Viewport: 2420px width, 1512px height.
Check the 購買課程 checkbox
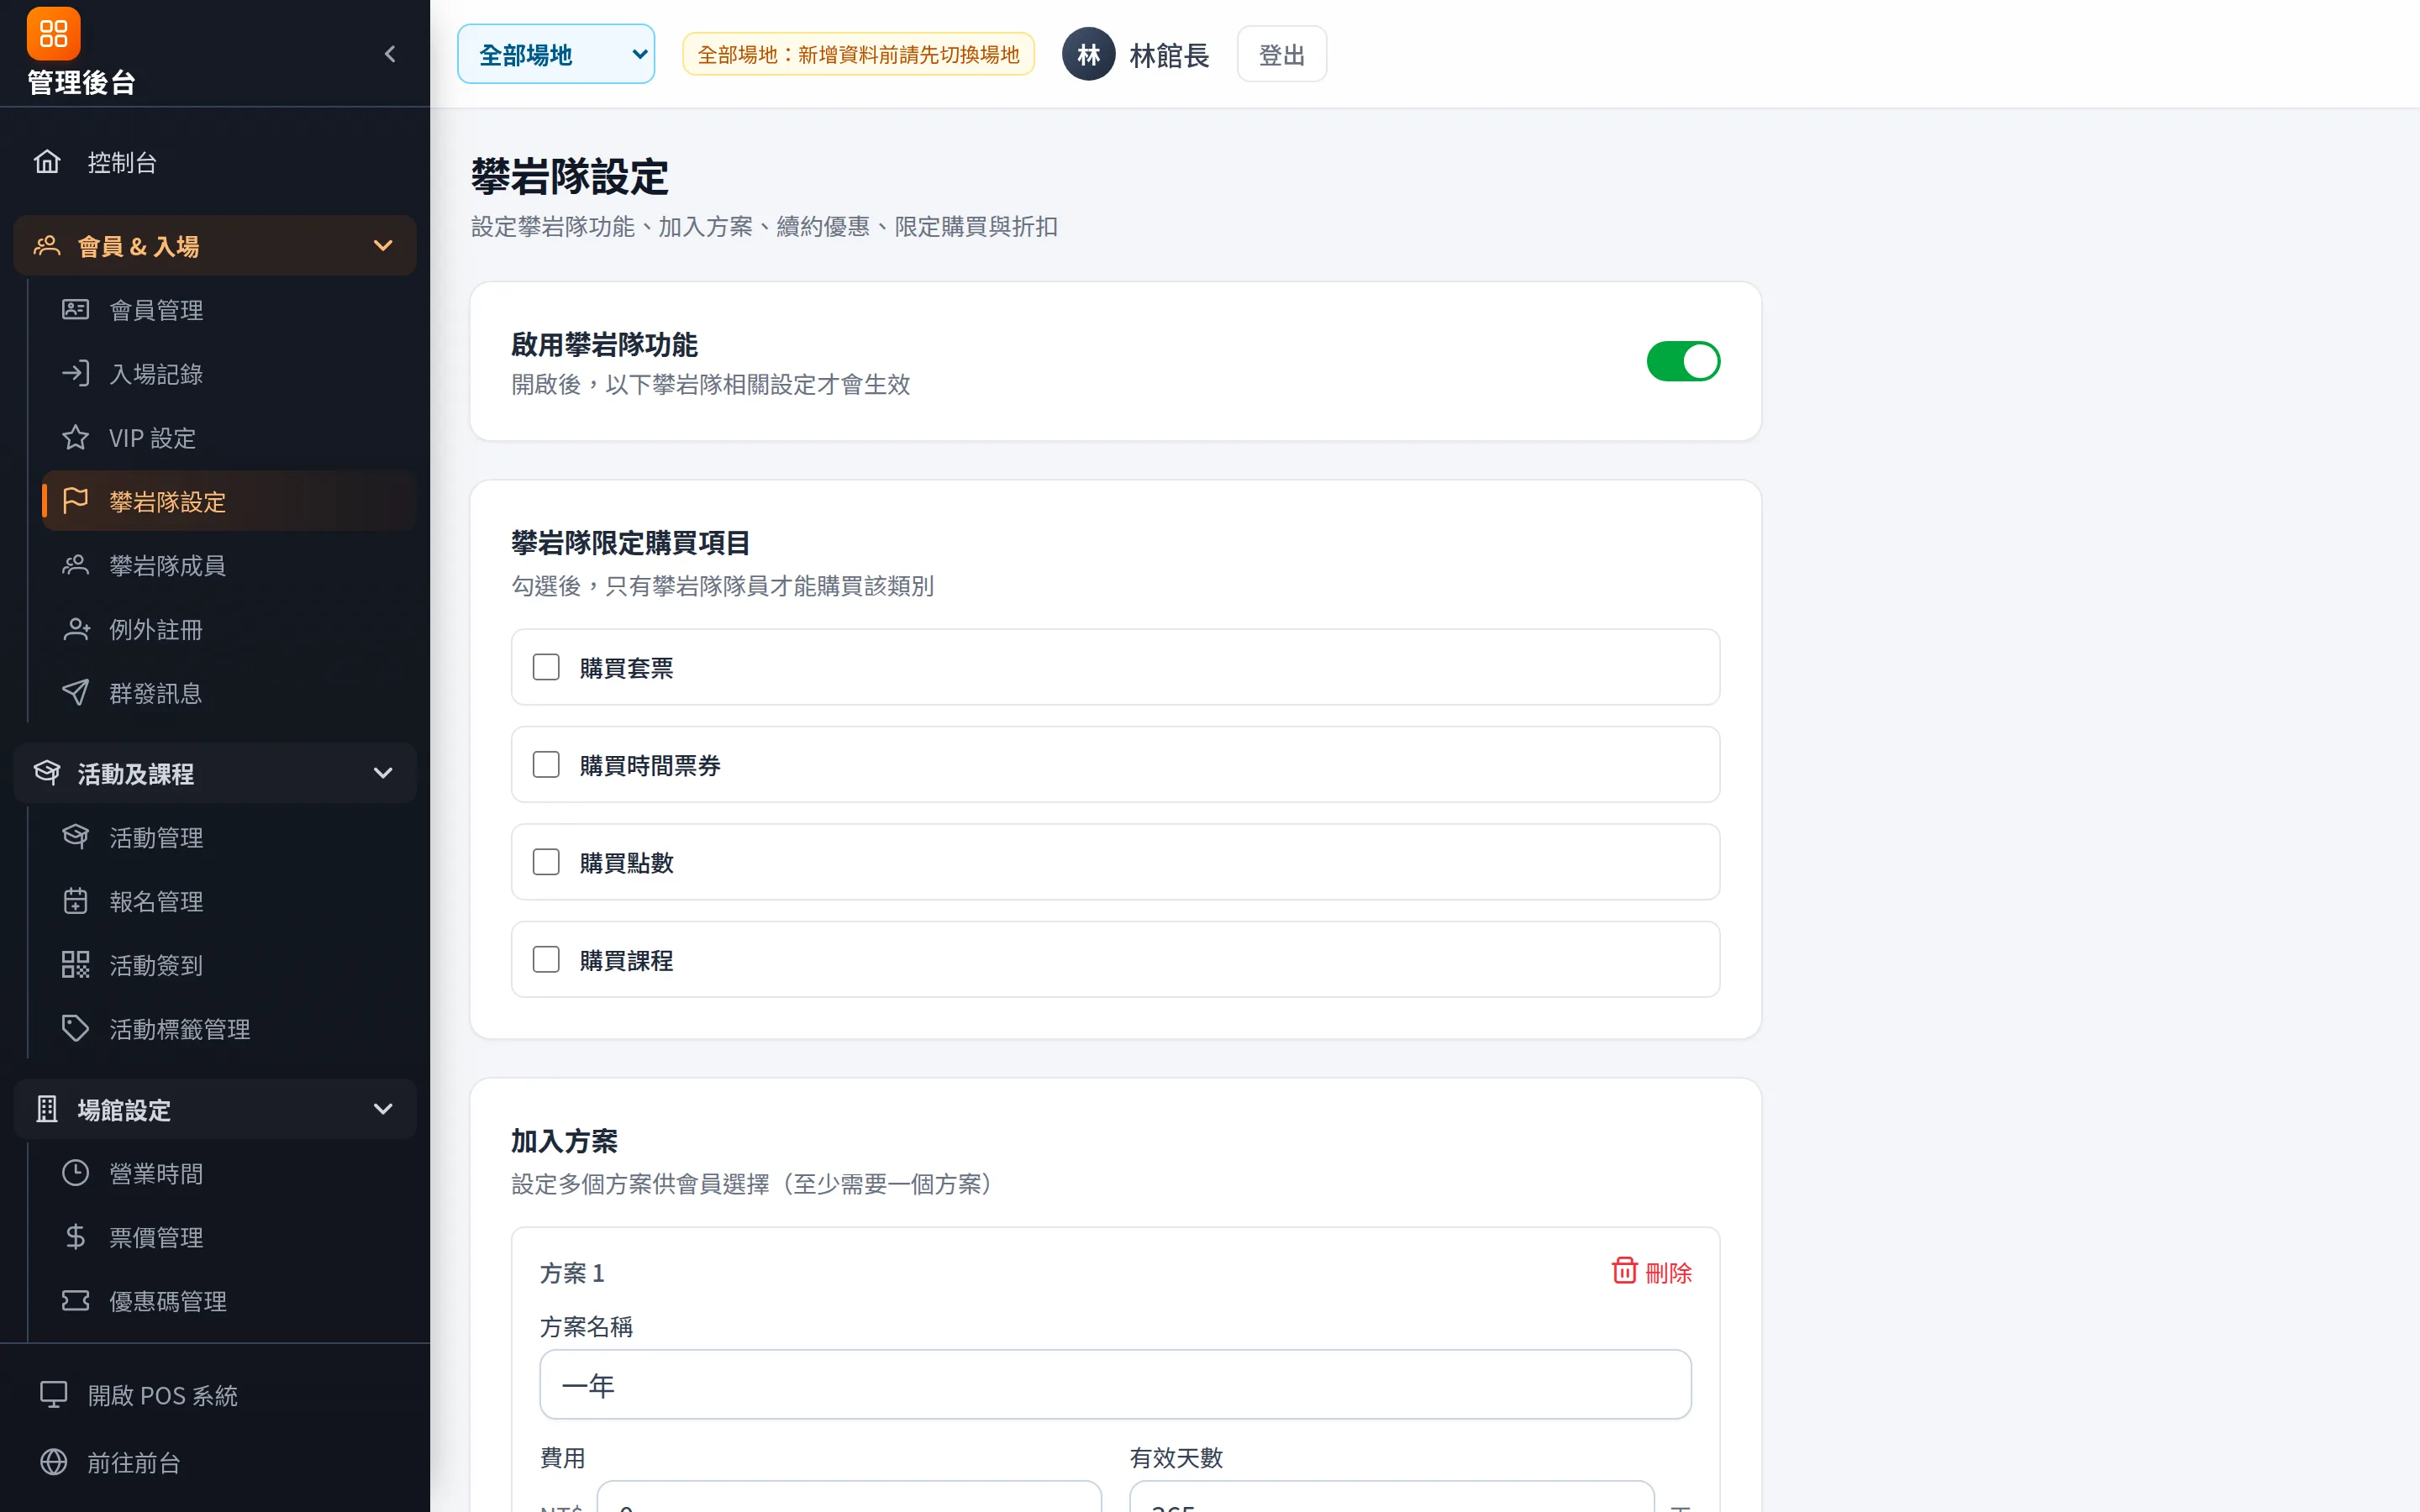pos(546,960)
